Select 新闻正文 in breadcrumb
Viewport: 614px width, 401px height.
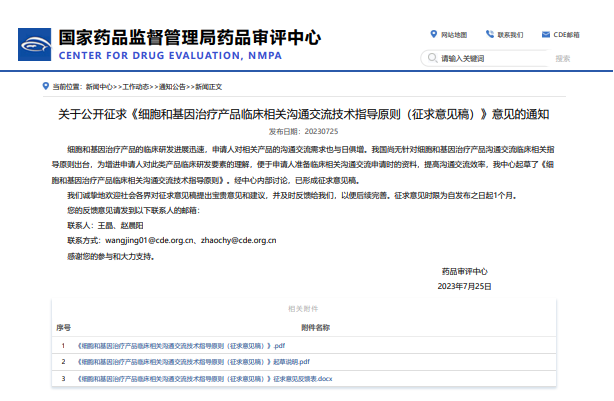pyautogui.click(x=208, y=87)
